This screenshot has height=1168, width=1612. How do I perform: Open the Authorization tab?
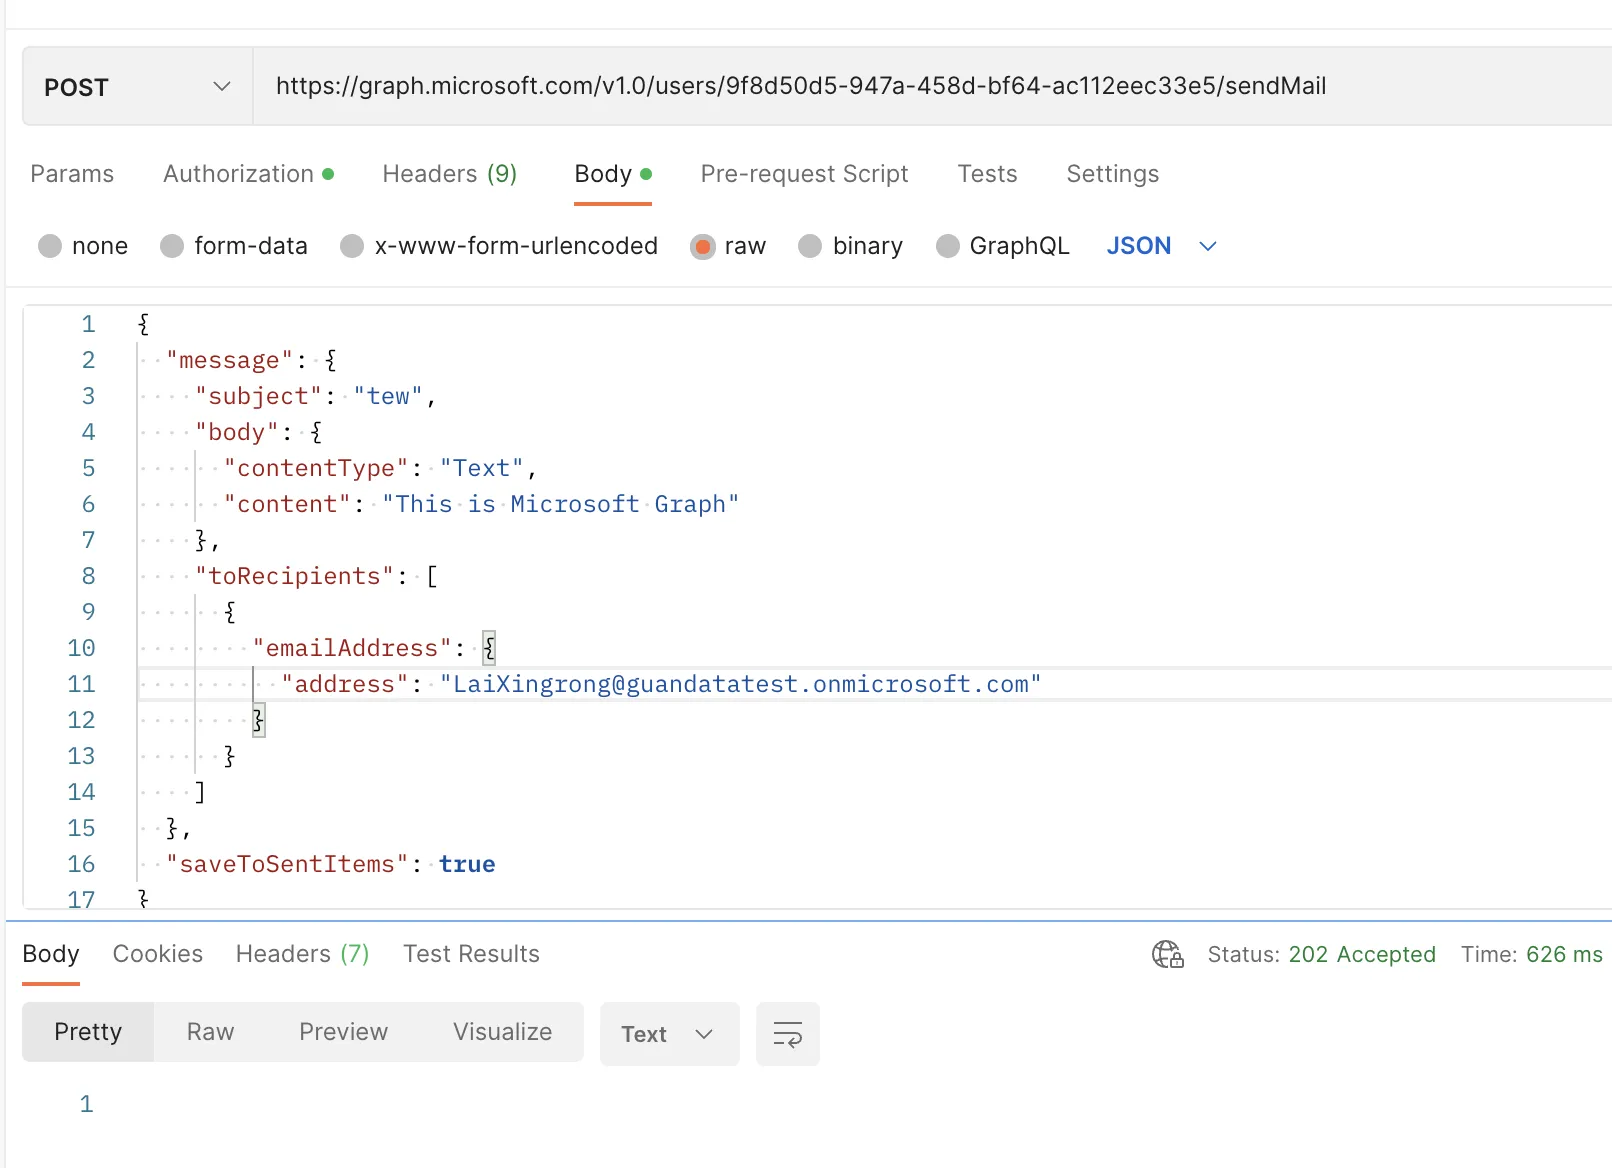point(239,174)
